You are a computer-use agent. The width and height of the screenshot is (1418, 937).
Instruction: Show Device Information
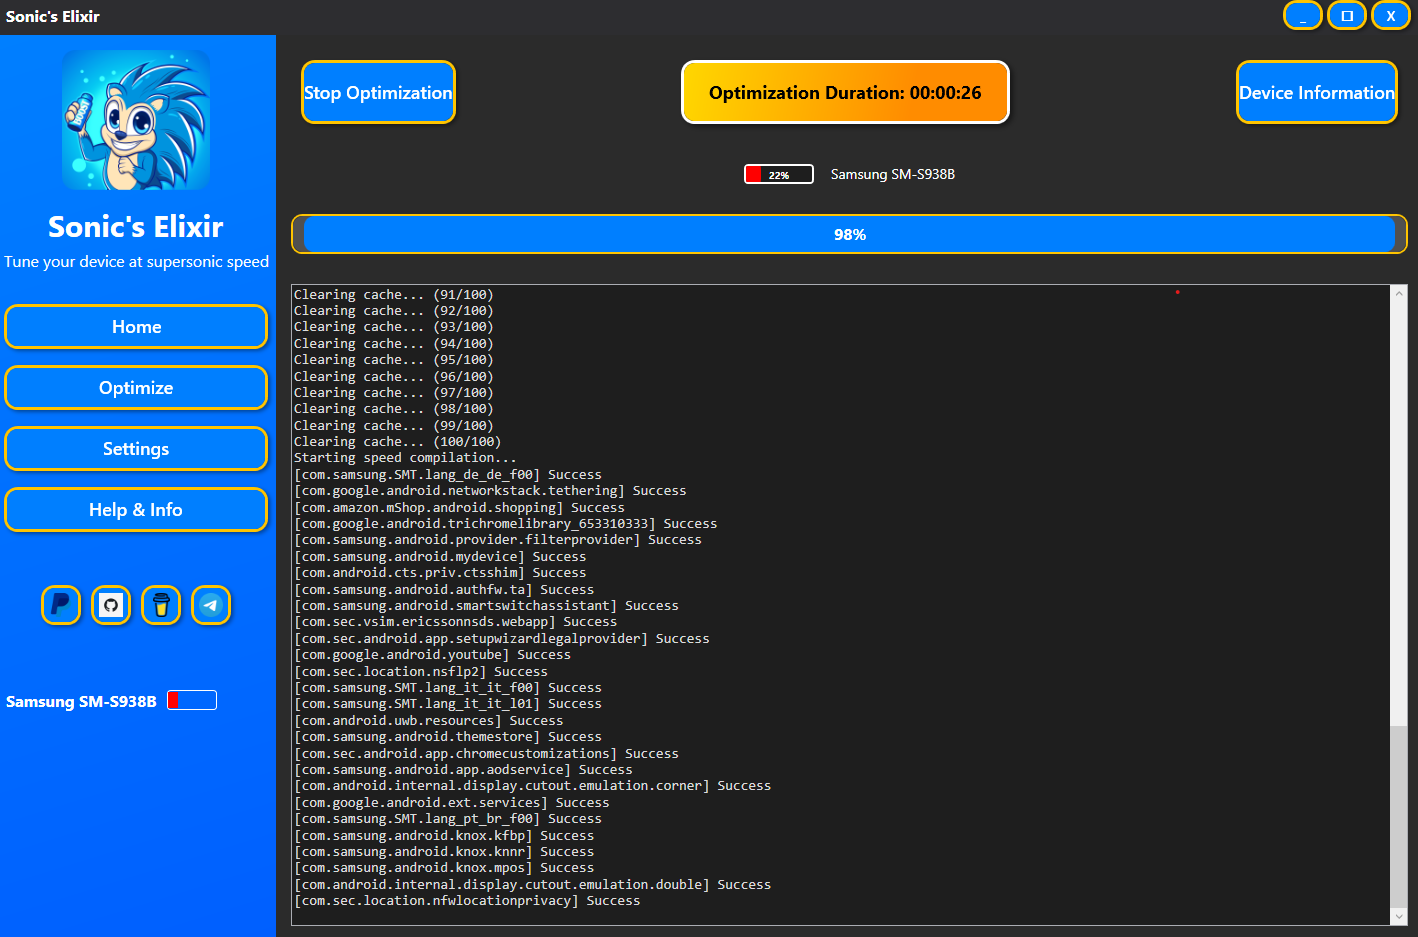click(1316, 92)
